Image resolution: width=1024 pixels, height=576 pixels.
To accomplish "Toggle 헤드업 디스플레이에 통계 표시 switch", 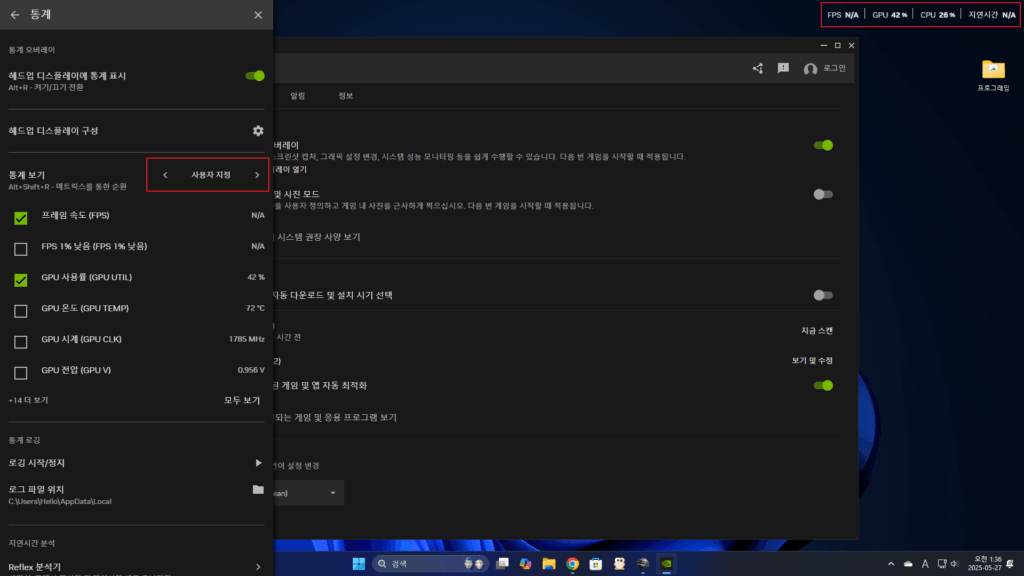I will tap(255, 76).
